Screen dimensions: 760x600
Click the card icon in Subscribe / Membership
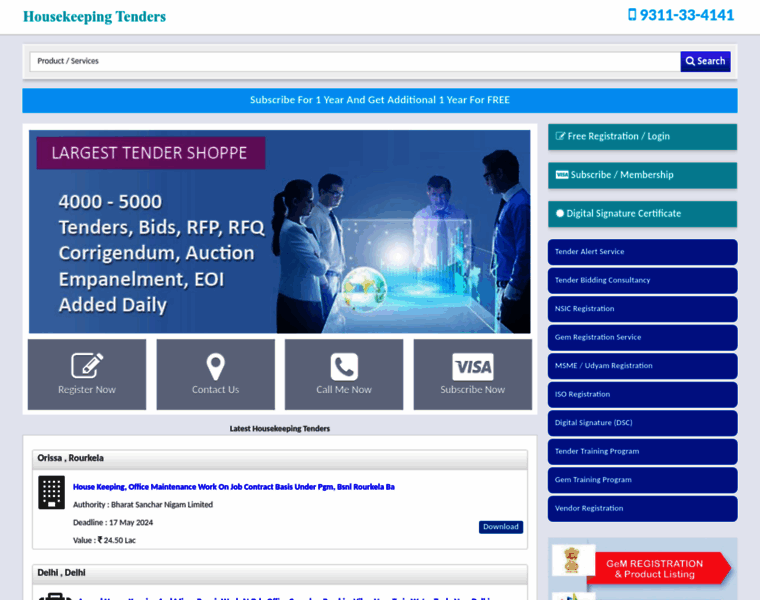tap(562, 174)
